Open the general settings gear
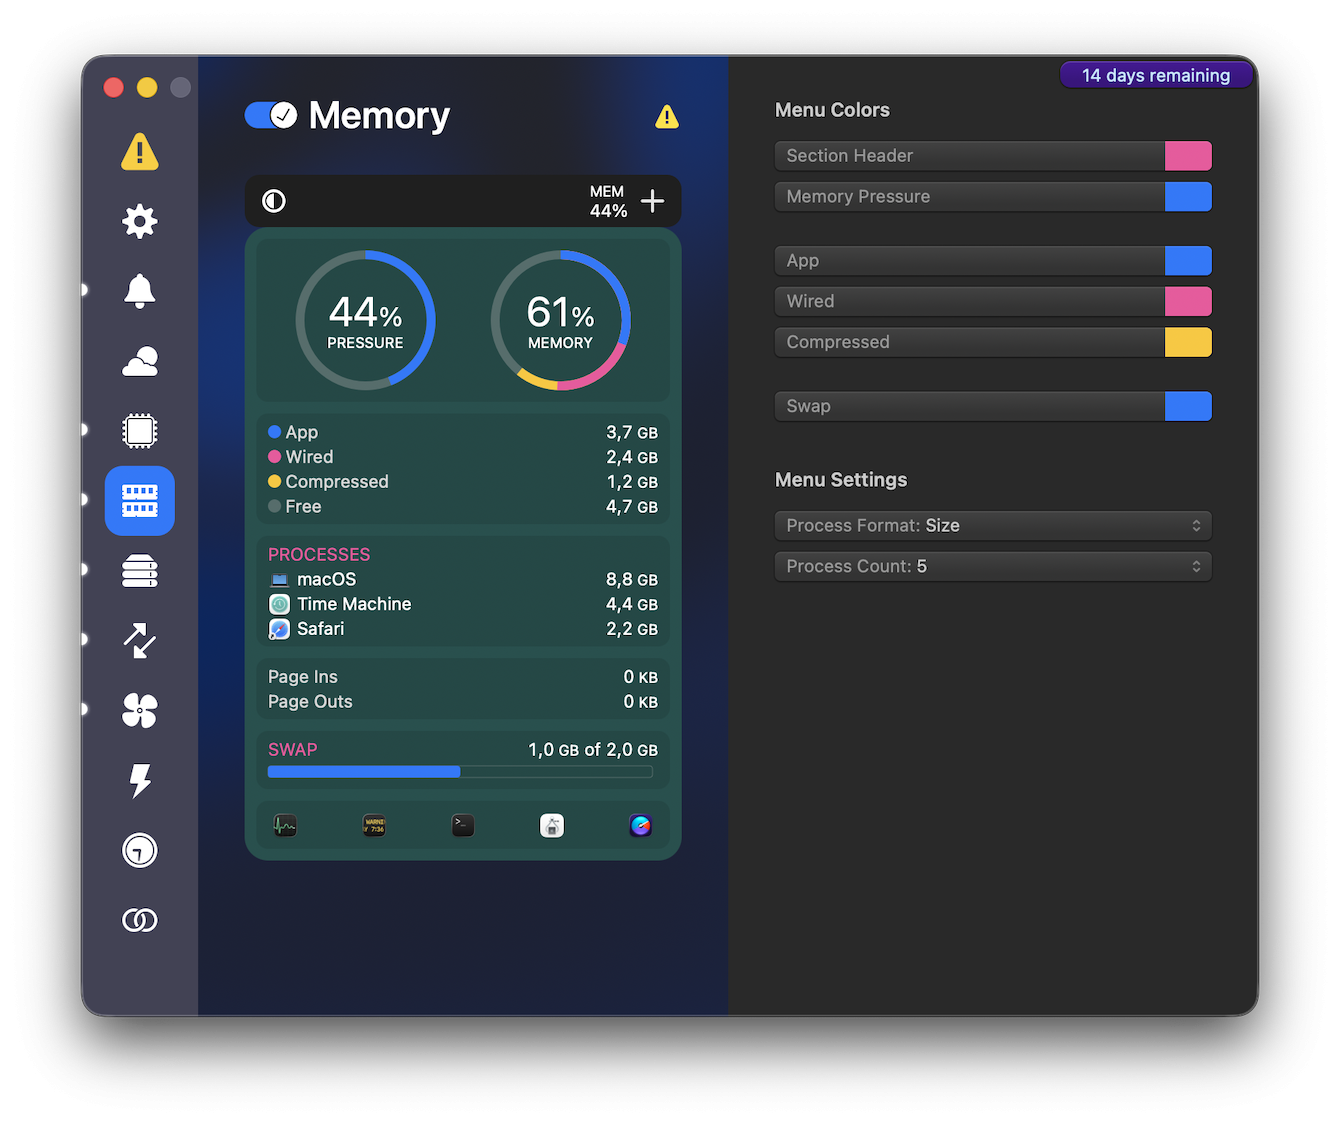Image resolution: width=1340 pixels, height=1124 pixels. point(140,221)
